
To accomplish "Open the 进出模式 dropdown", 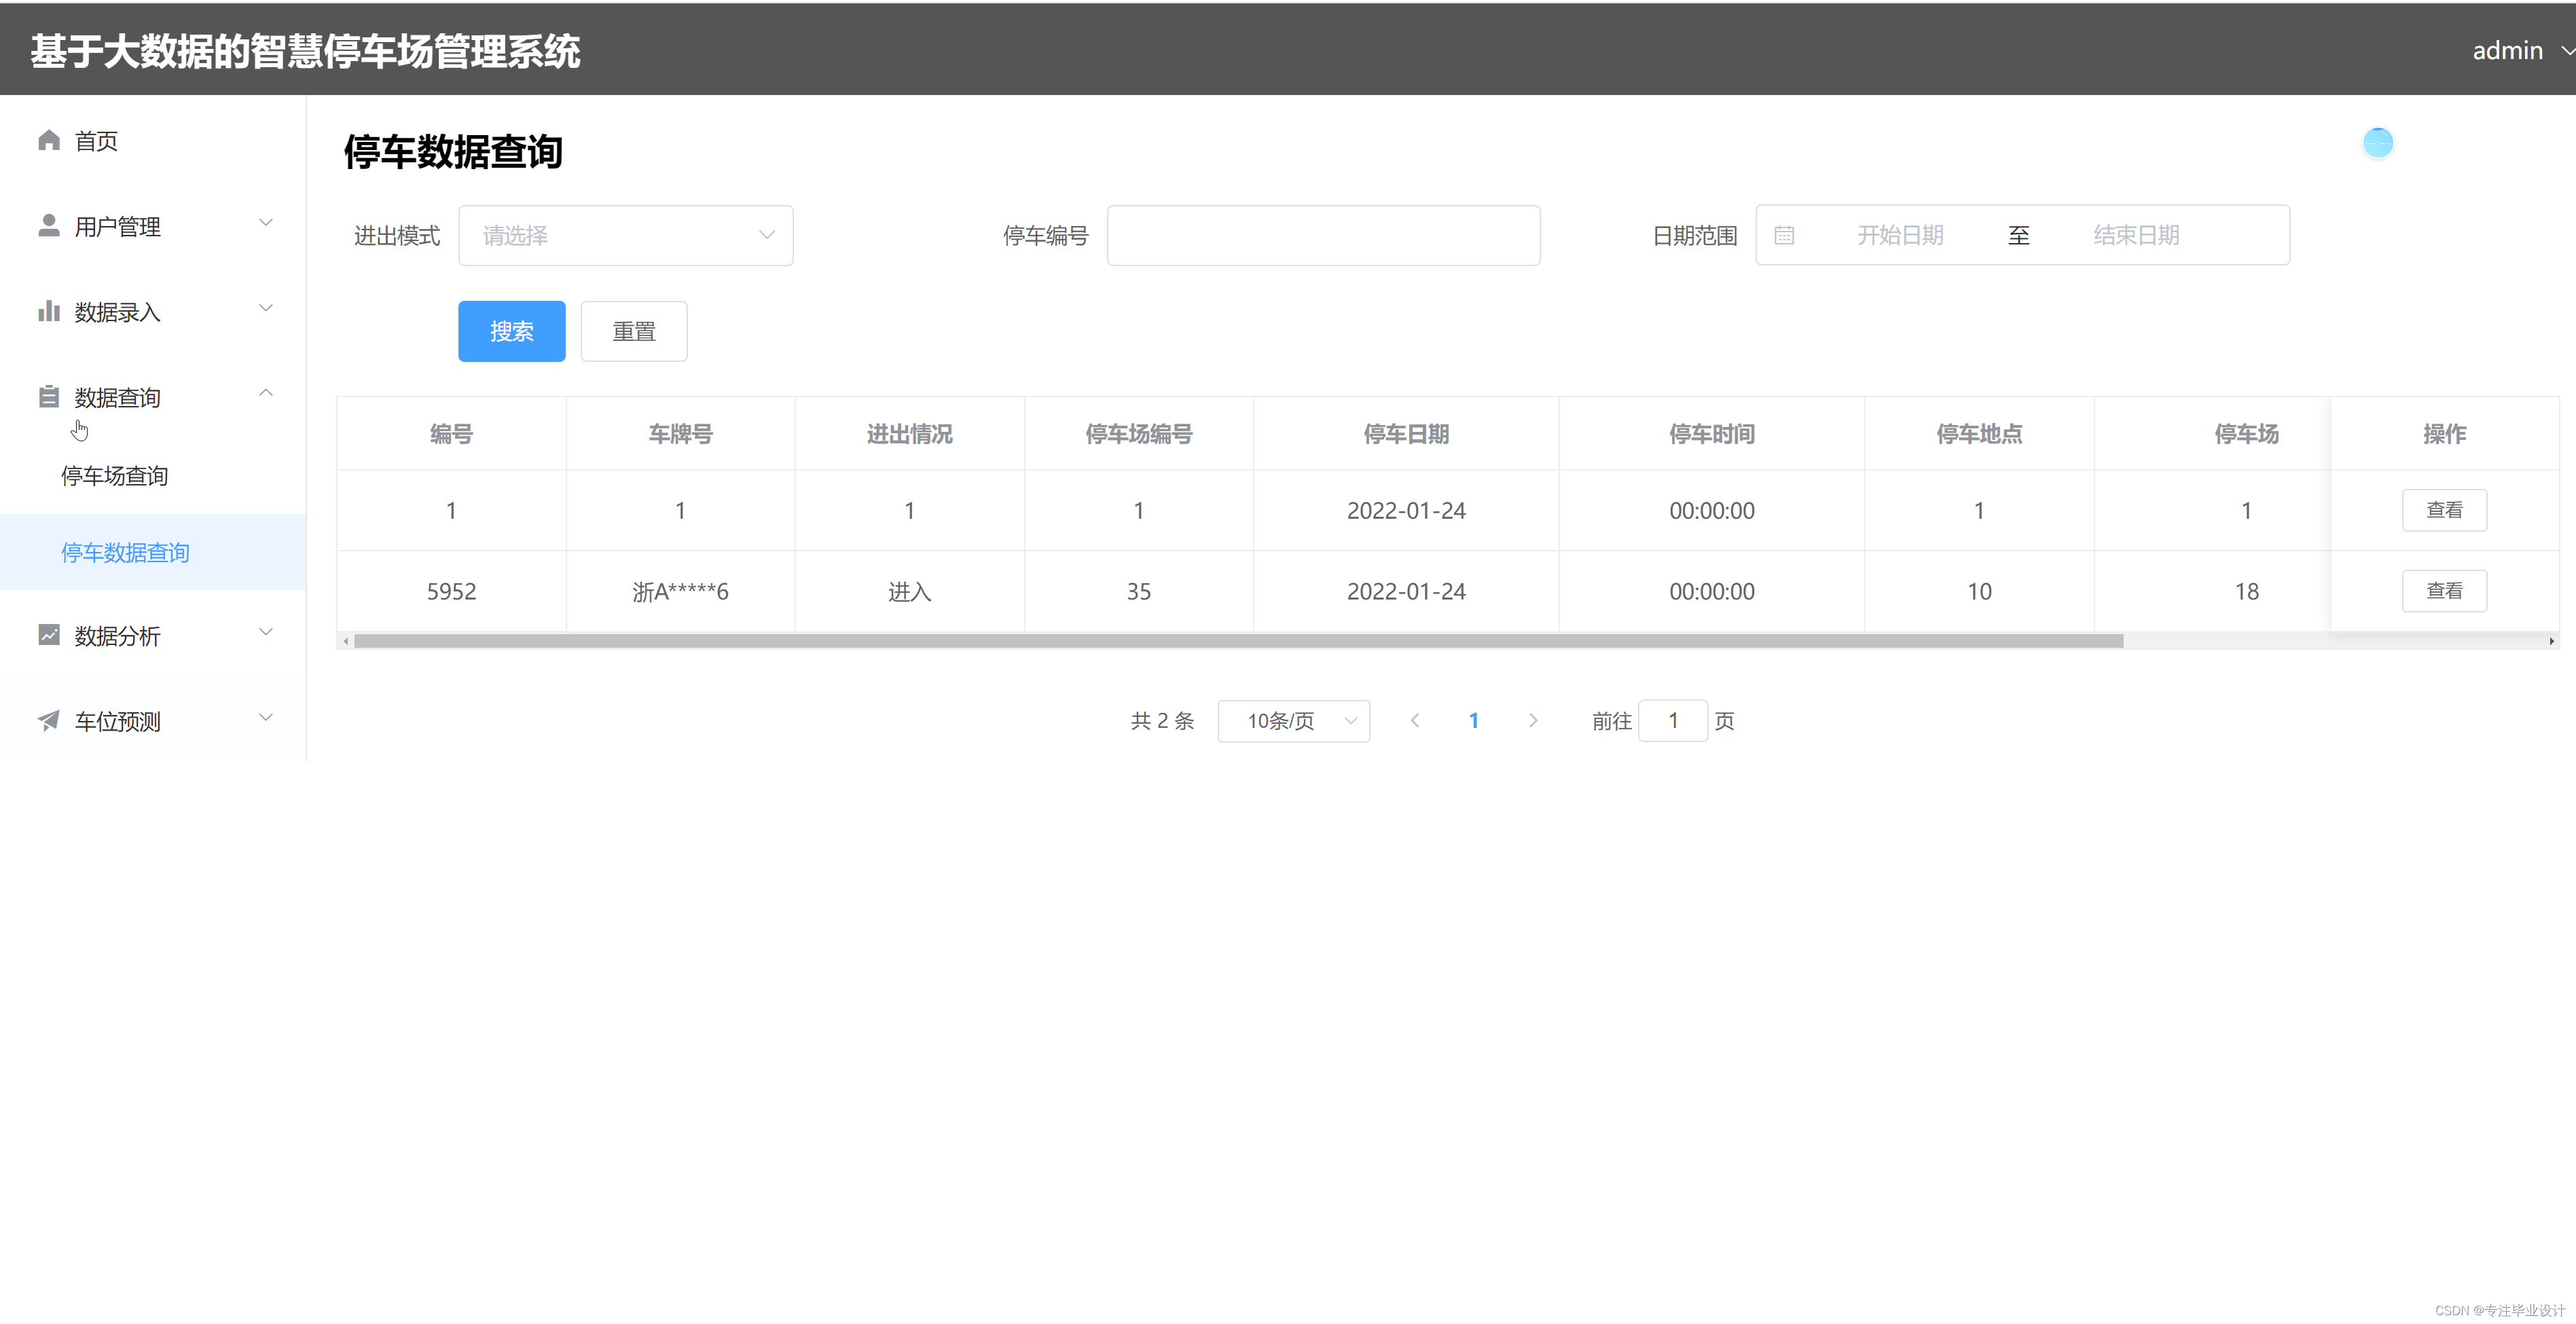I will pyautogui.click(x=625, y=235).
